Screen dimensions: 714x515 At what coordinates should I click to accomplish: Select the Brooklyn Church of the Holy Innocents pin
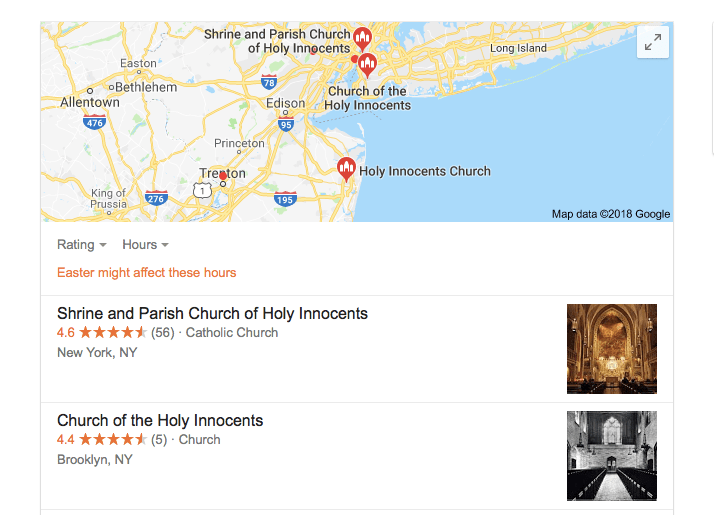368,66
